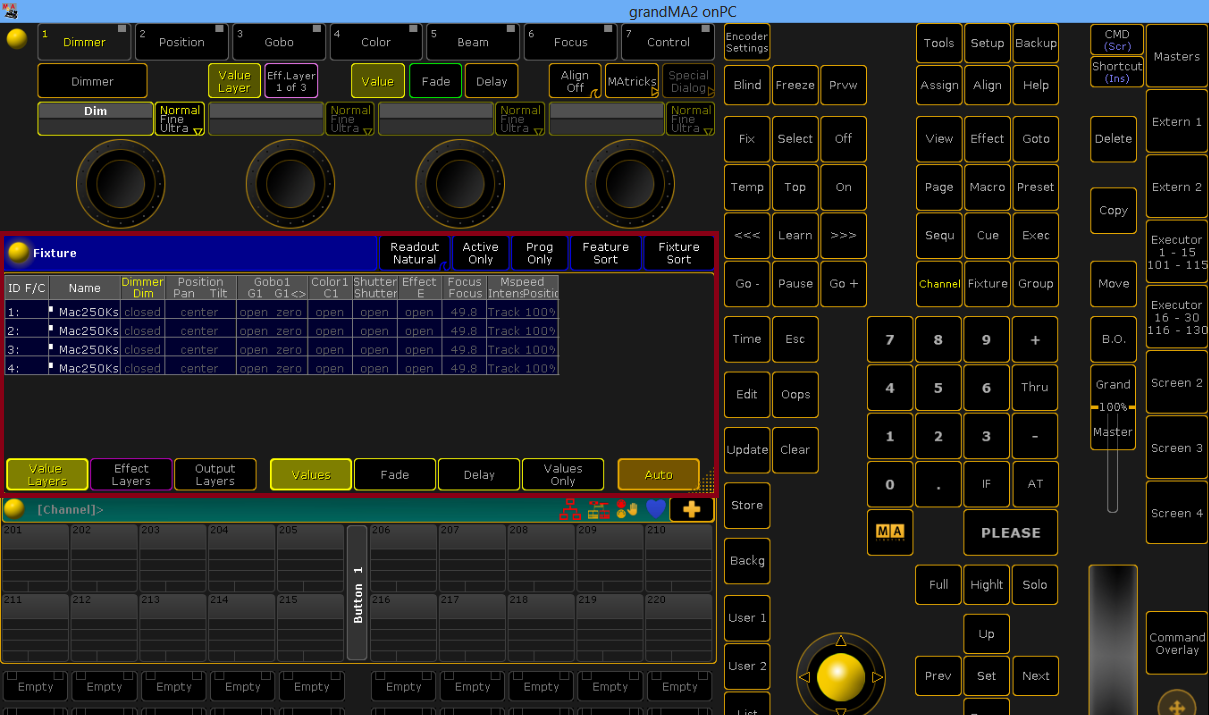The height and width of the screenshot is (715, 1209).
Task: Toggle Feature Sort in the Fixture sheet
Action: (x=606, y=253)
